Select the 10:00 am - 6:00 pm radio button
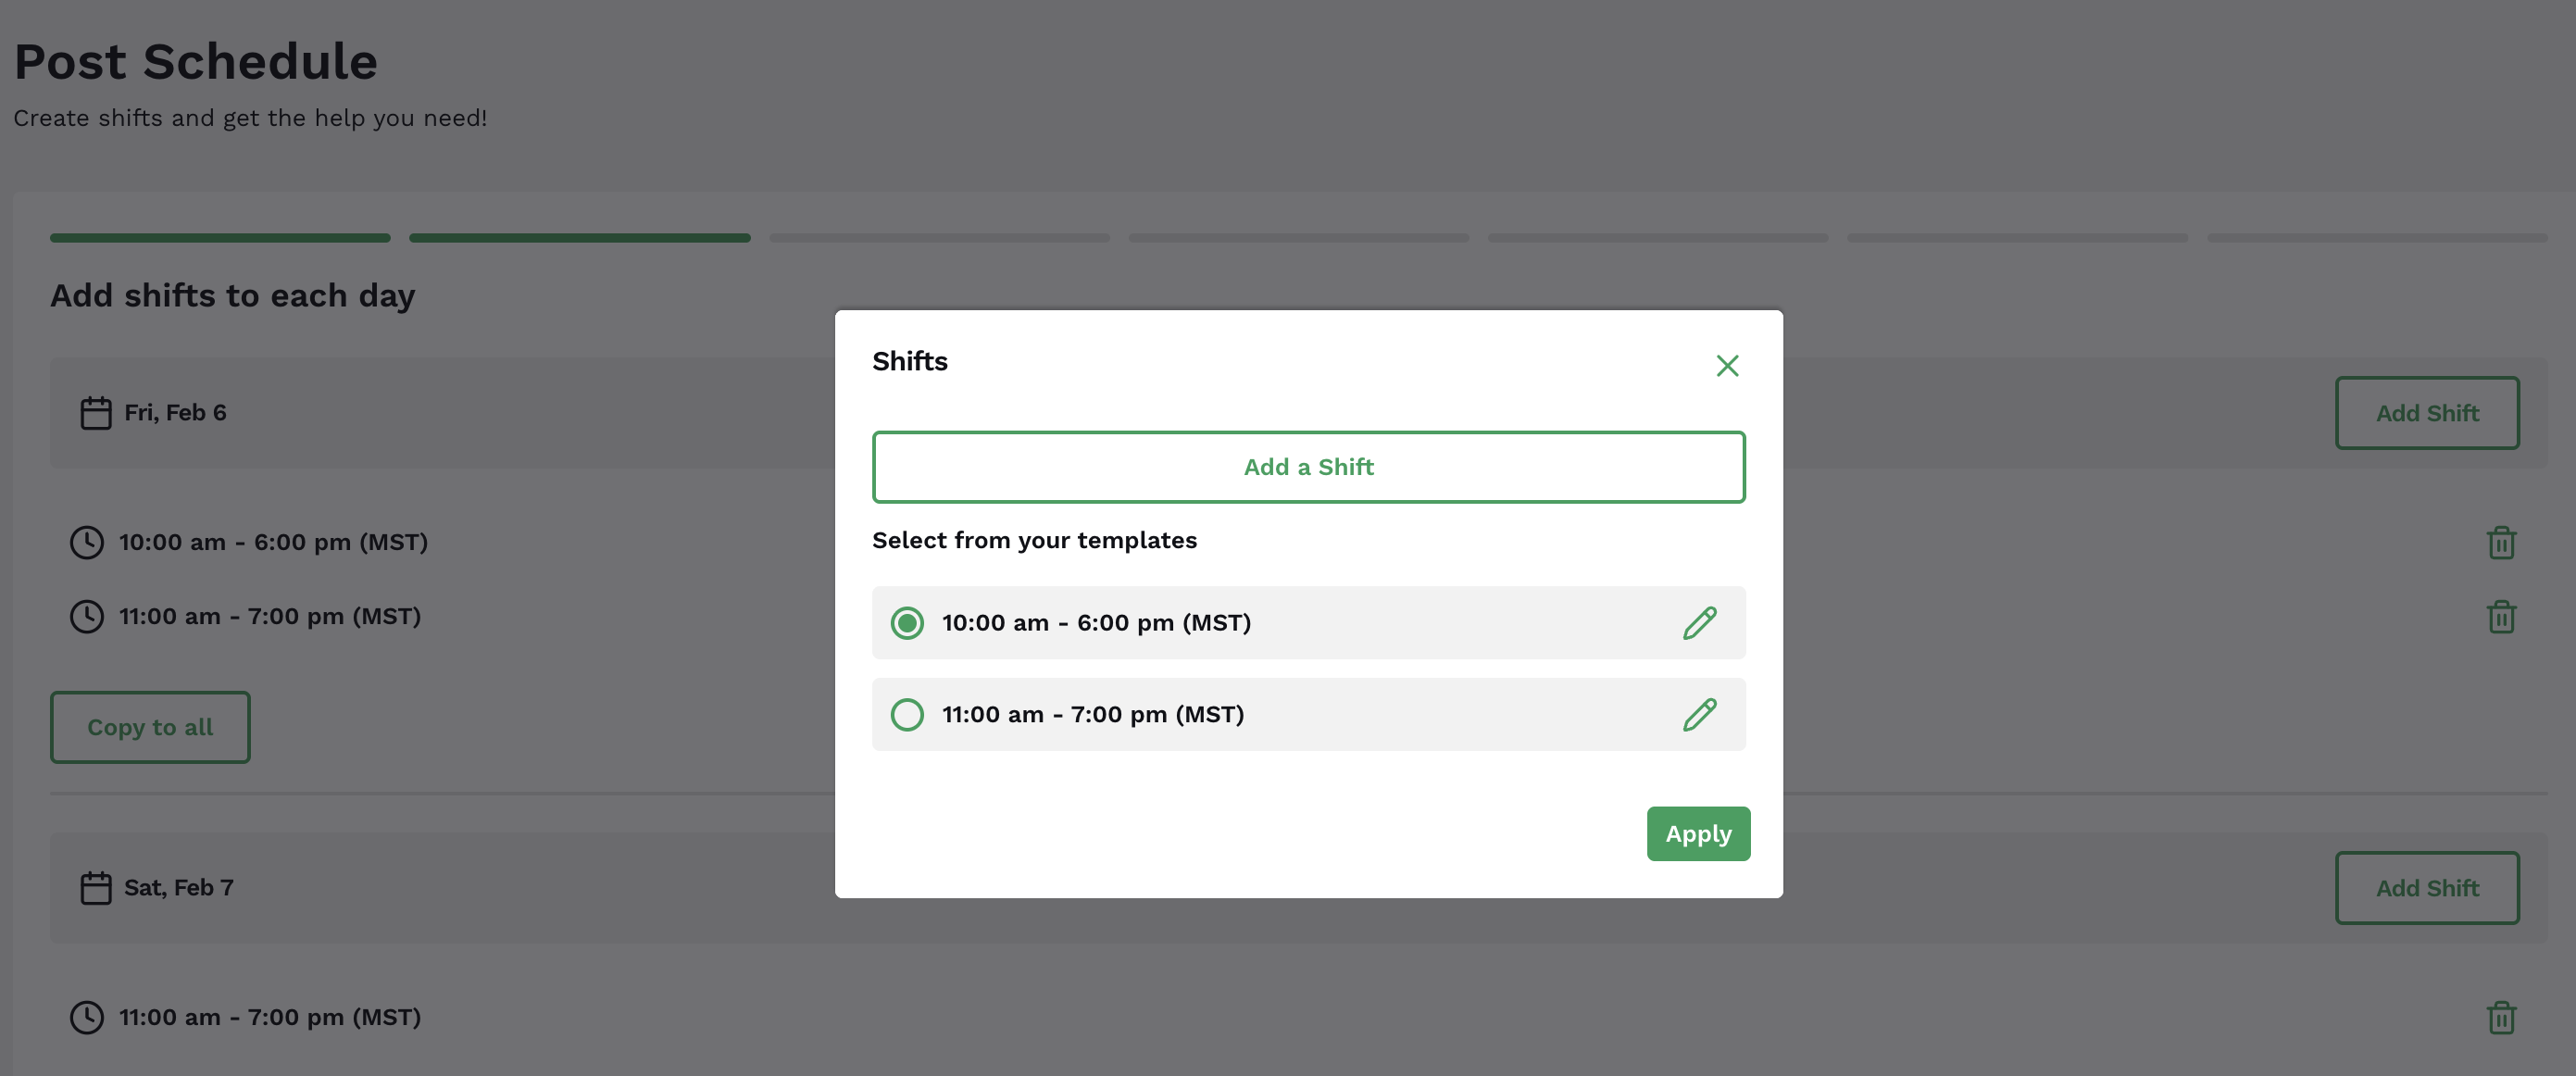Screen dimensions: 2576x1076 (x=907, y=623)
